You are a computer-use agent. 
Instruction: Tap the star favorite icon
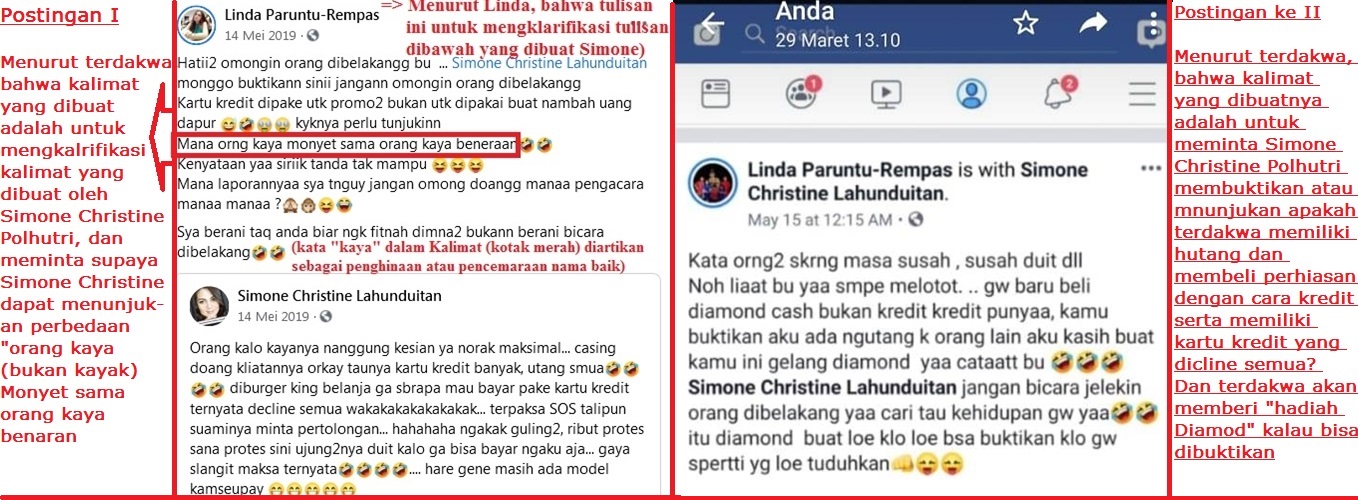[1026, 23]
